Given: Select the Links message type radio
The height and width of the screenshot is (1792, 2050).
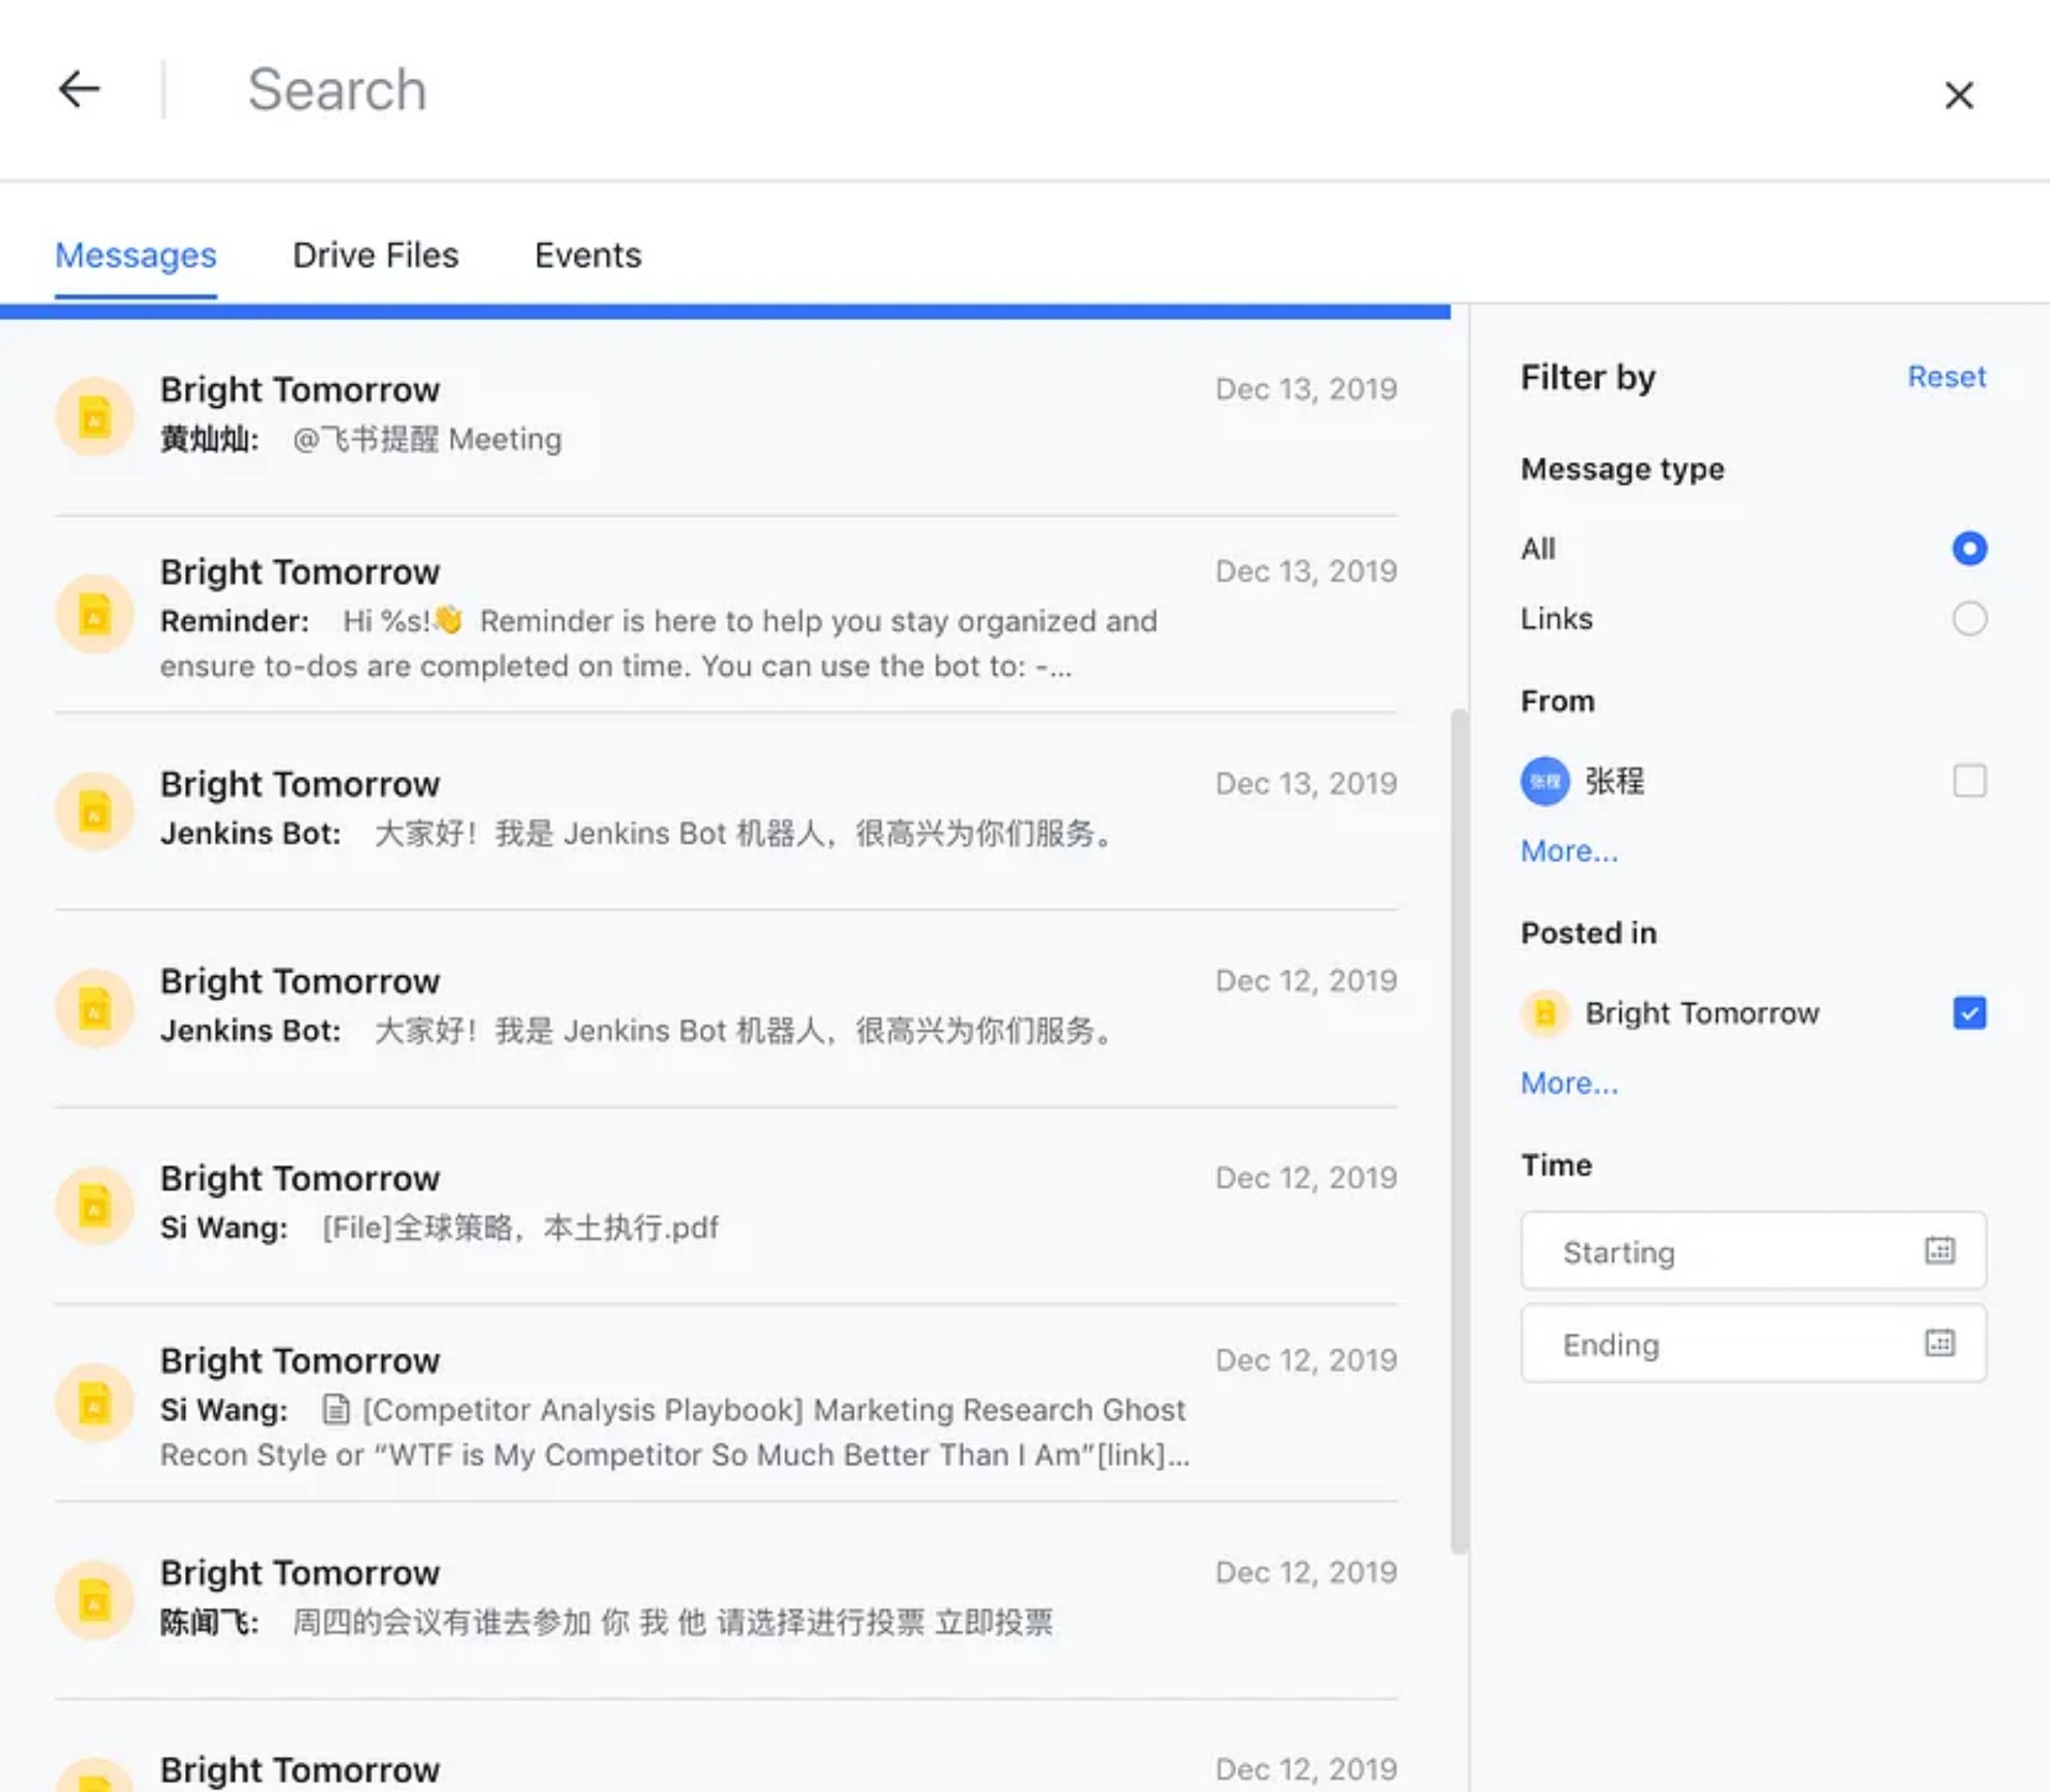Looking at the screenshot, I should point(1968,618).
